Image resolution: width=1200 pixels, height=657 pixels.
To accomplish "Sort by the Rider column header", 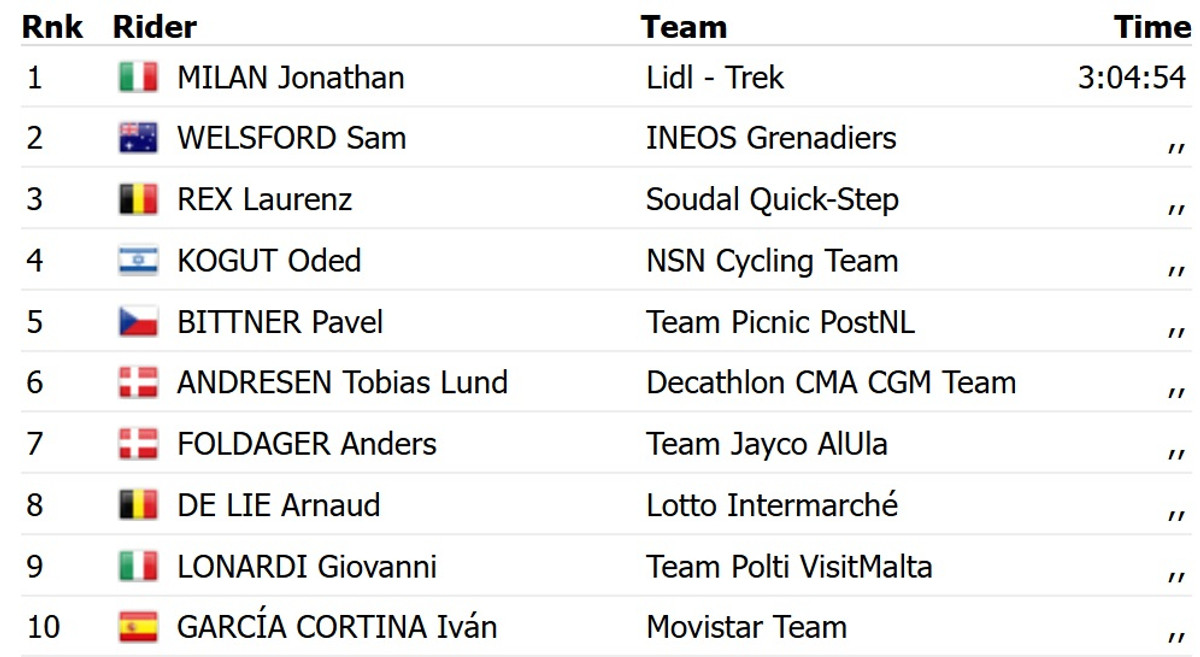I will pos(155,27).
